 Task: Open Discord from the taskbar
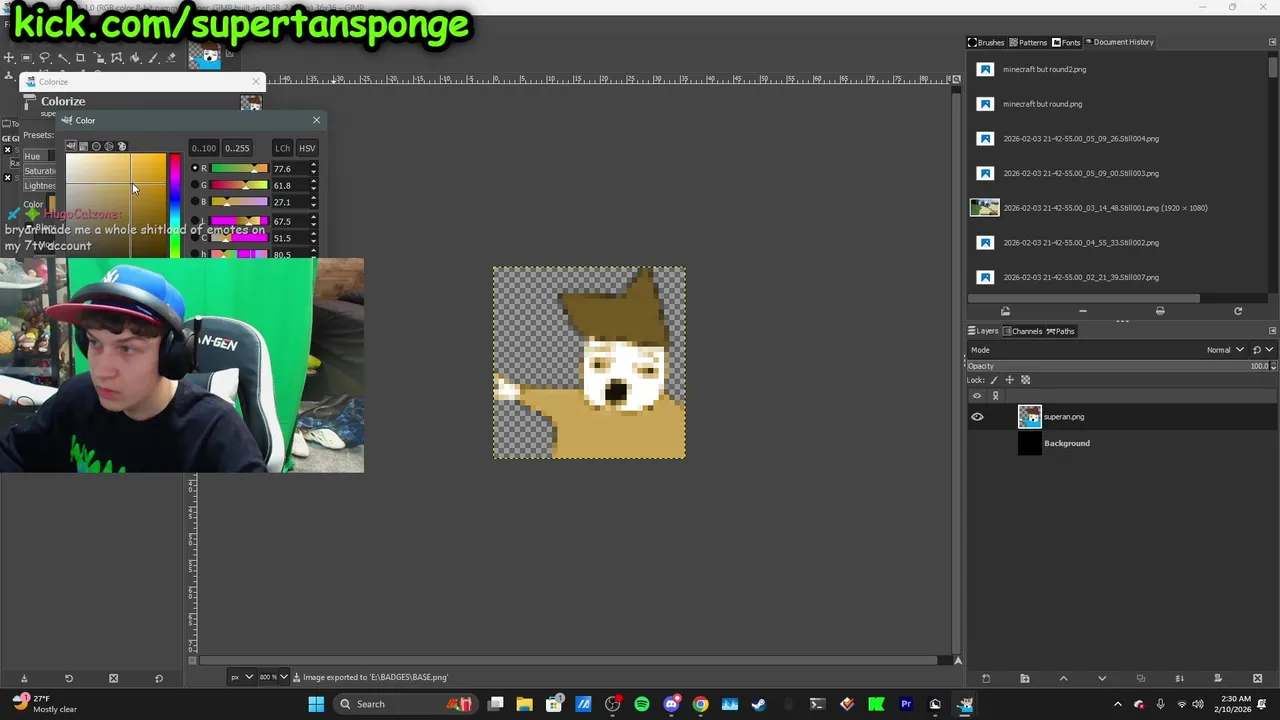tap(671, 704)
